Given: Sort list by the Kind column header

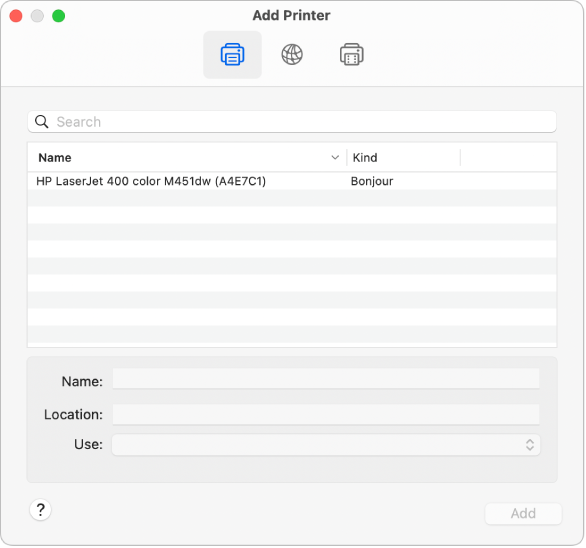Looking at the screenshot, I should 404,157.
